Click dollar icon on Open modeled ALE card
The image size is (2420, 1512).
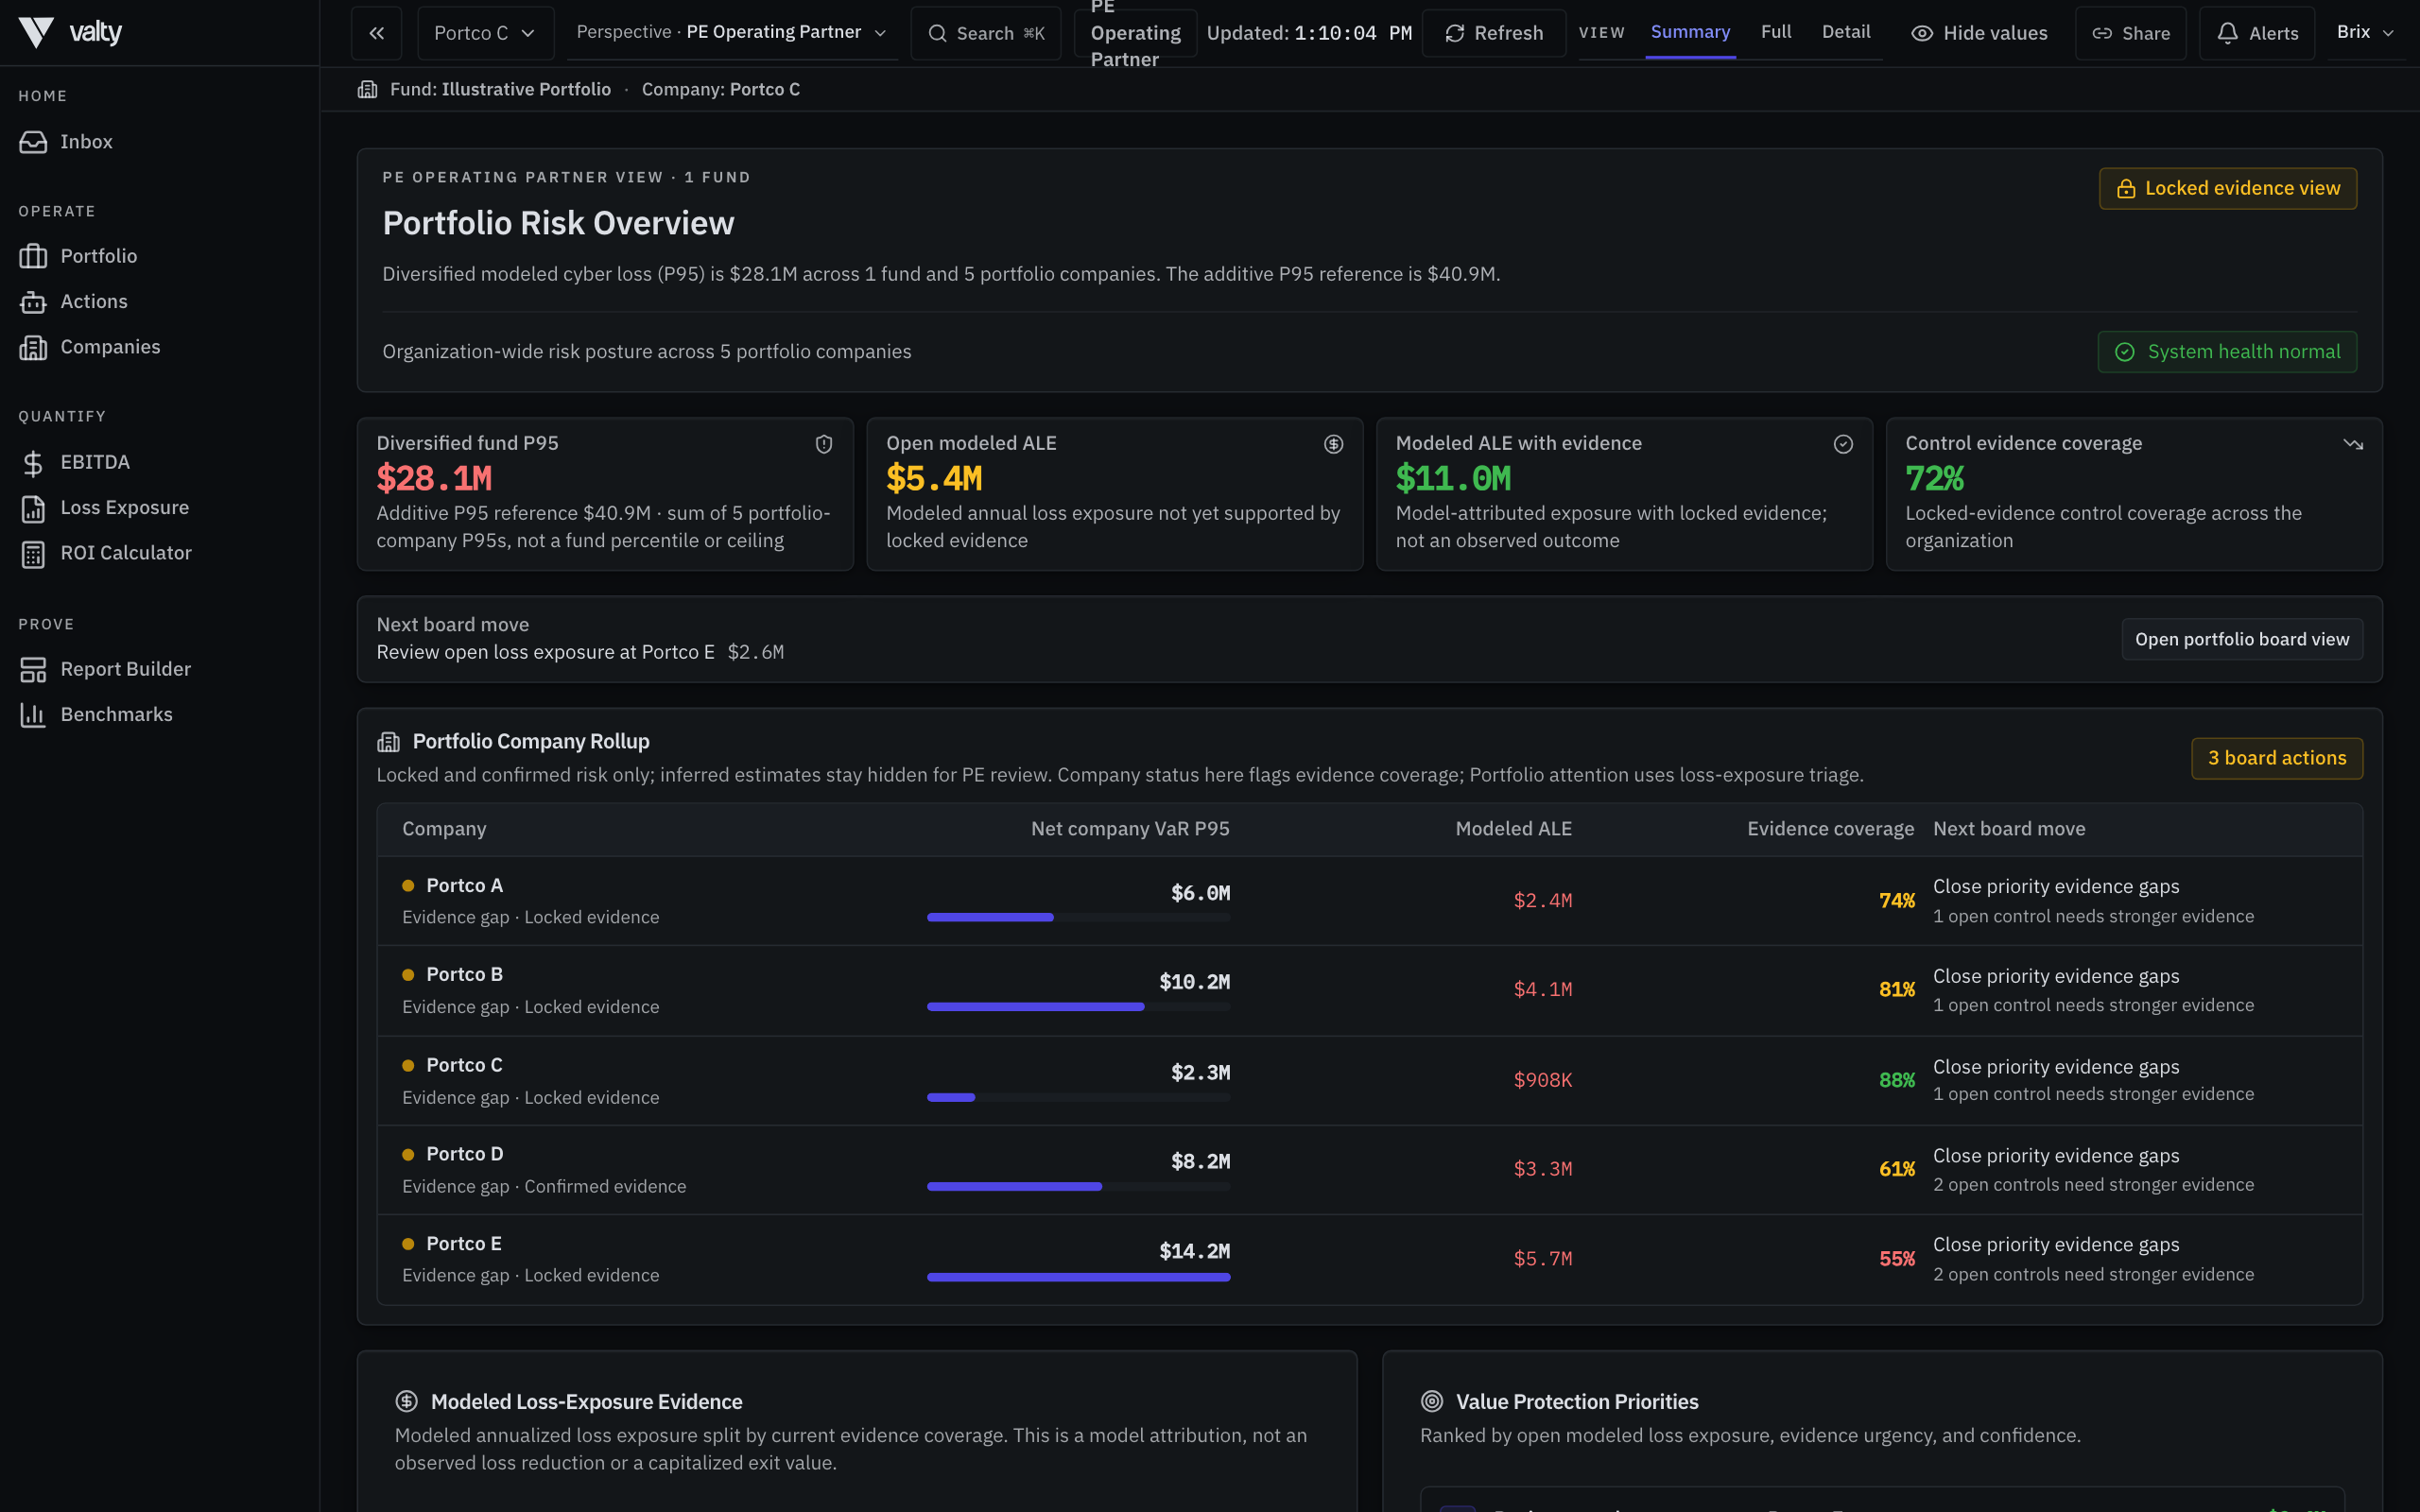1333,444
